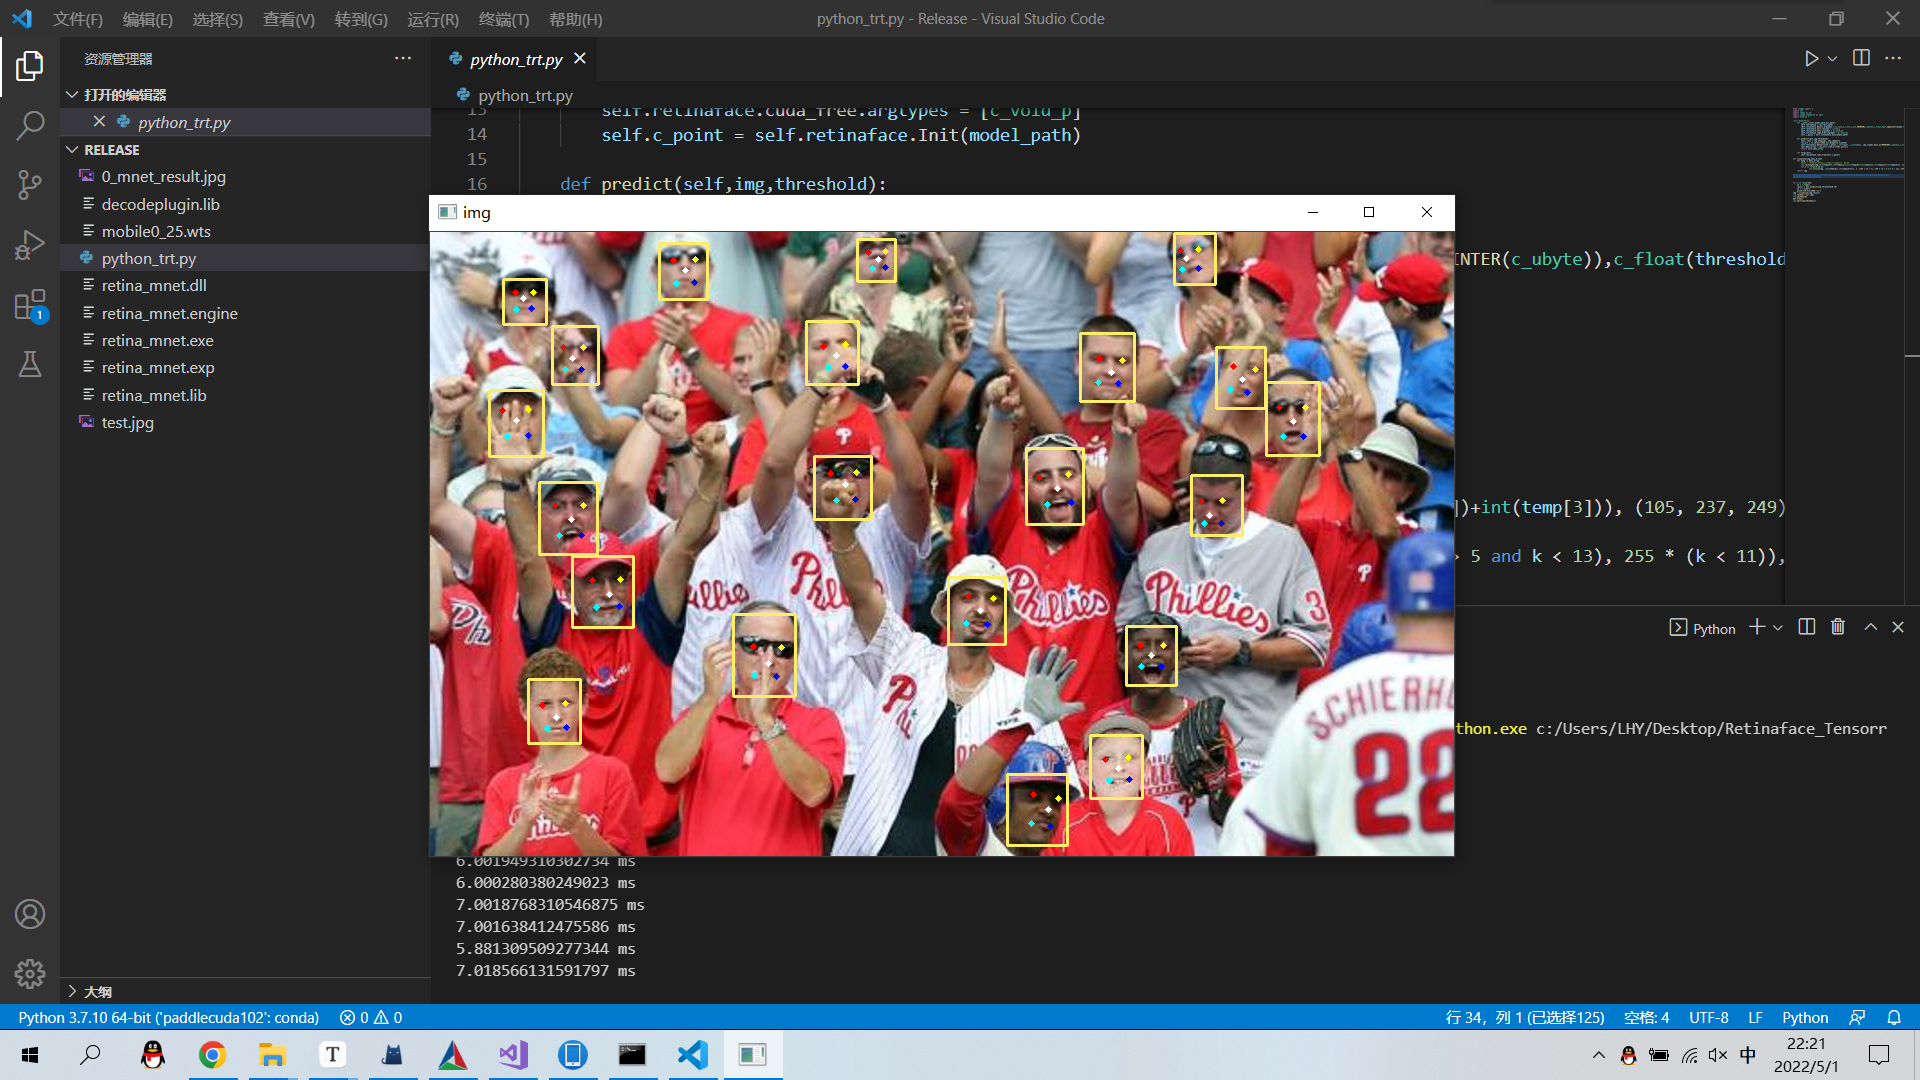Select the python_trt.py editor tab
1920x1080 pixels.
click(516, 59)
